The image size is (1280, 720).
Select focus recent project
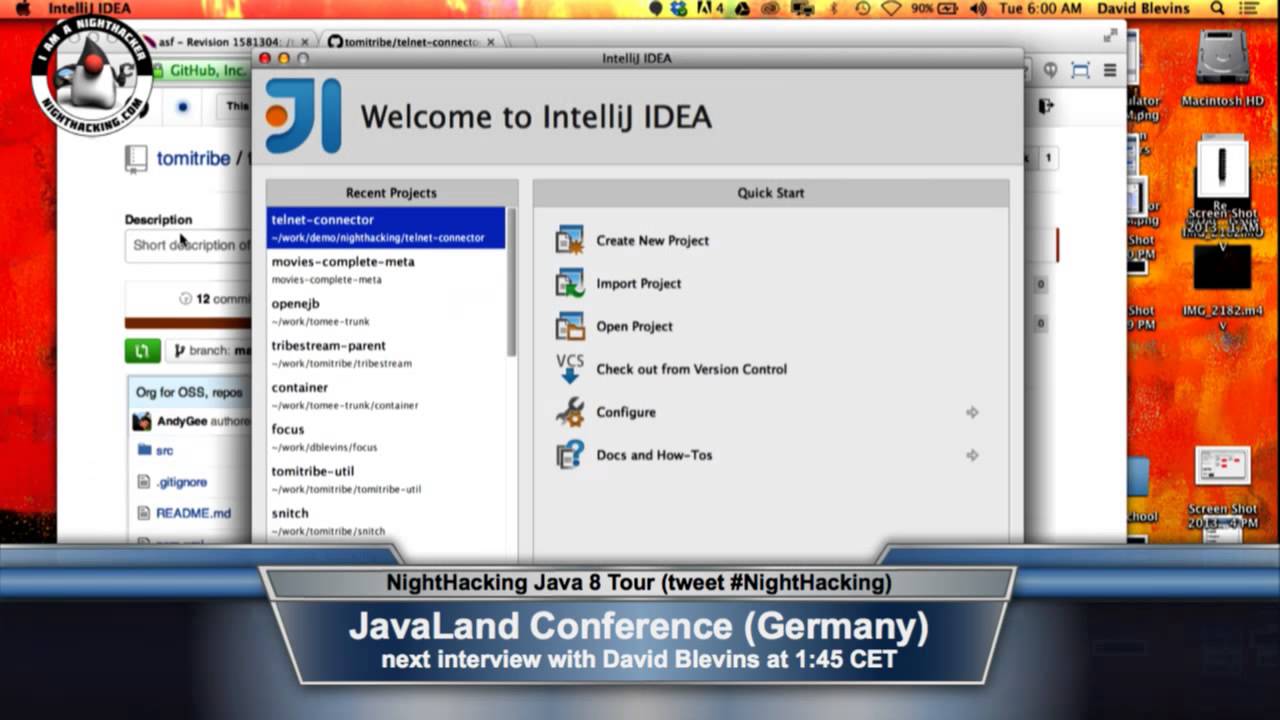(x=386, y=438)
